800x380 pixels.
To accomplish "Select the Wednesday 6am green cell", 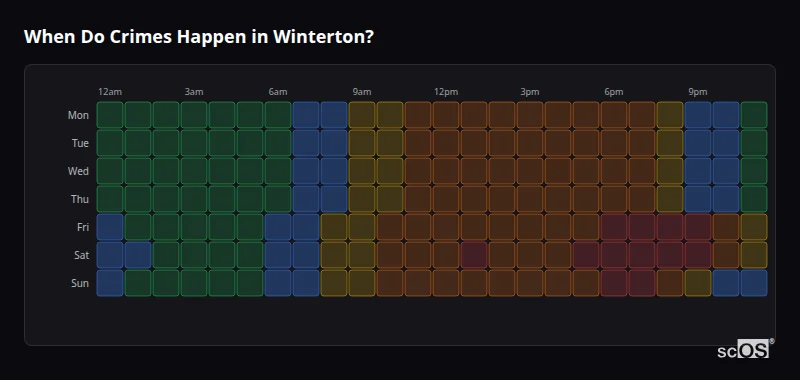I will 278,171.
